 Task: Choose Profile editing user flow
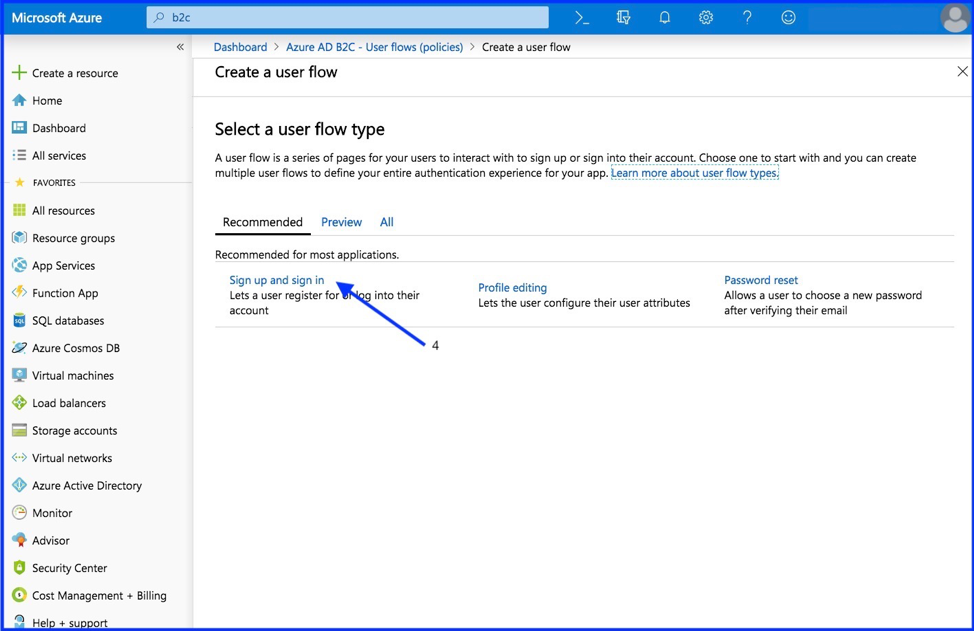click(512, 288)
